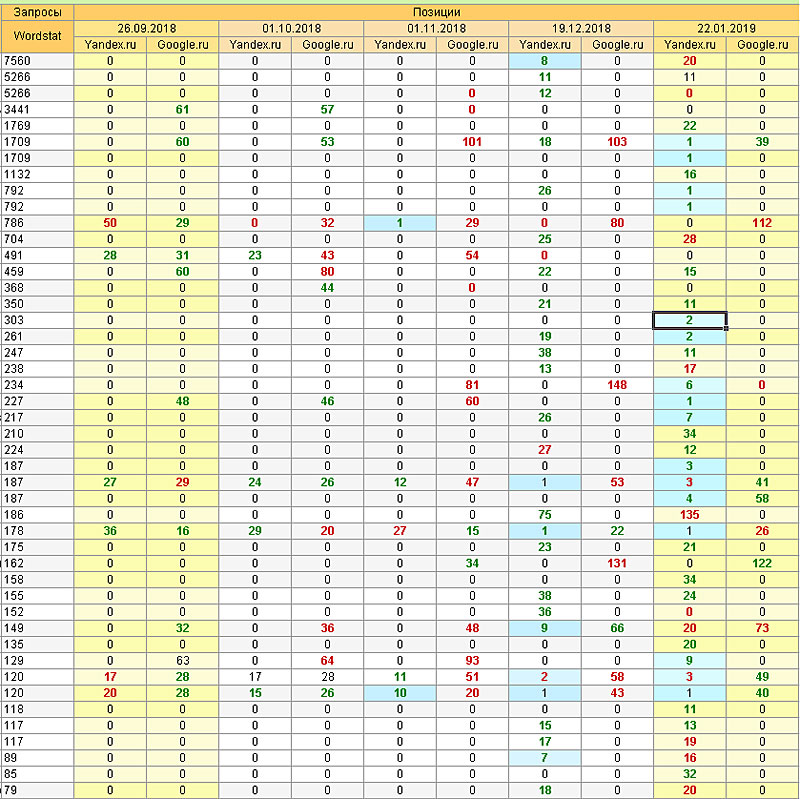Click the 19.12.2018 date header
Screen dimensions: 800x799
581,28
